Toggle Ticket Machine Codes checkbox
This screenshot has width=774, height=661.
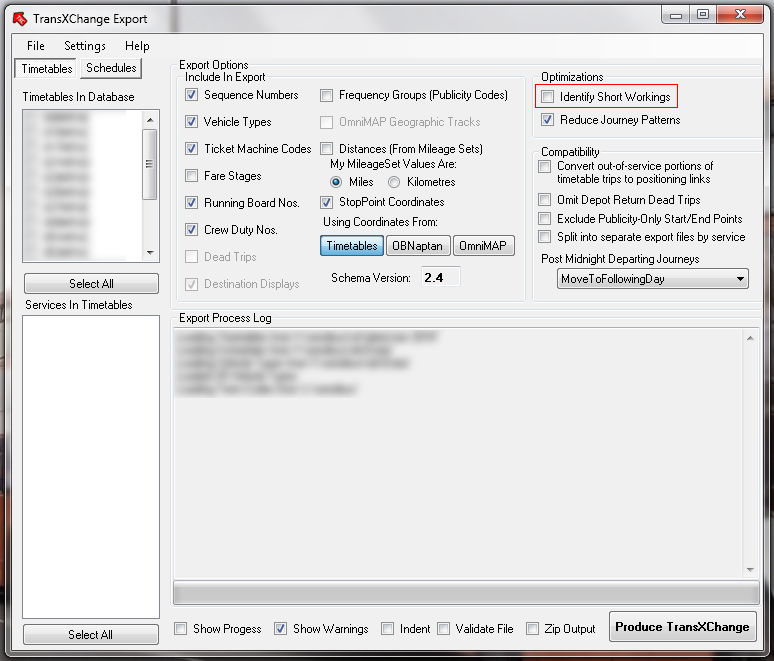coord(192,149)
